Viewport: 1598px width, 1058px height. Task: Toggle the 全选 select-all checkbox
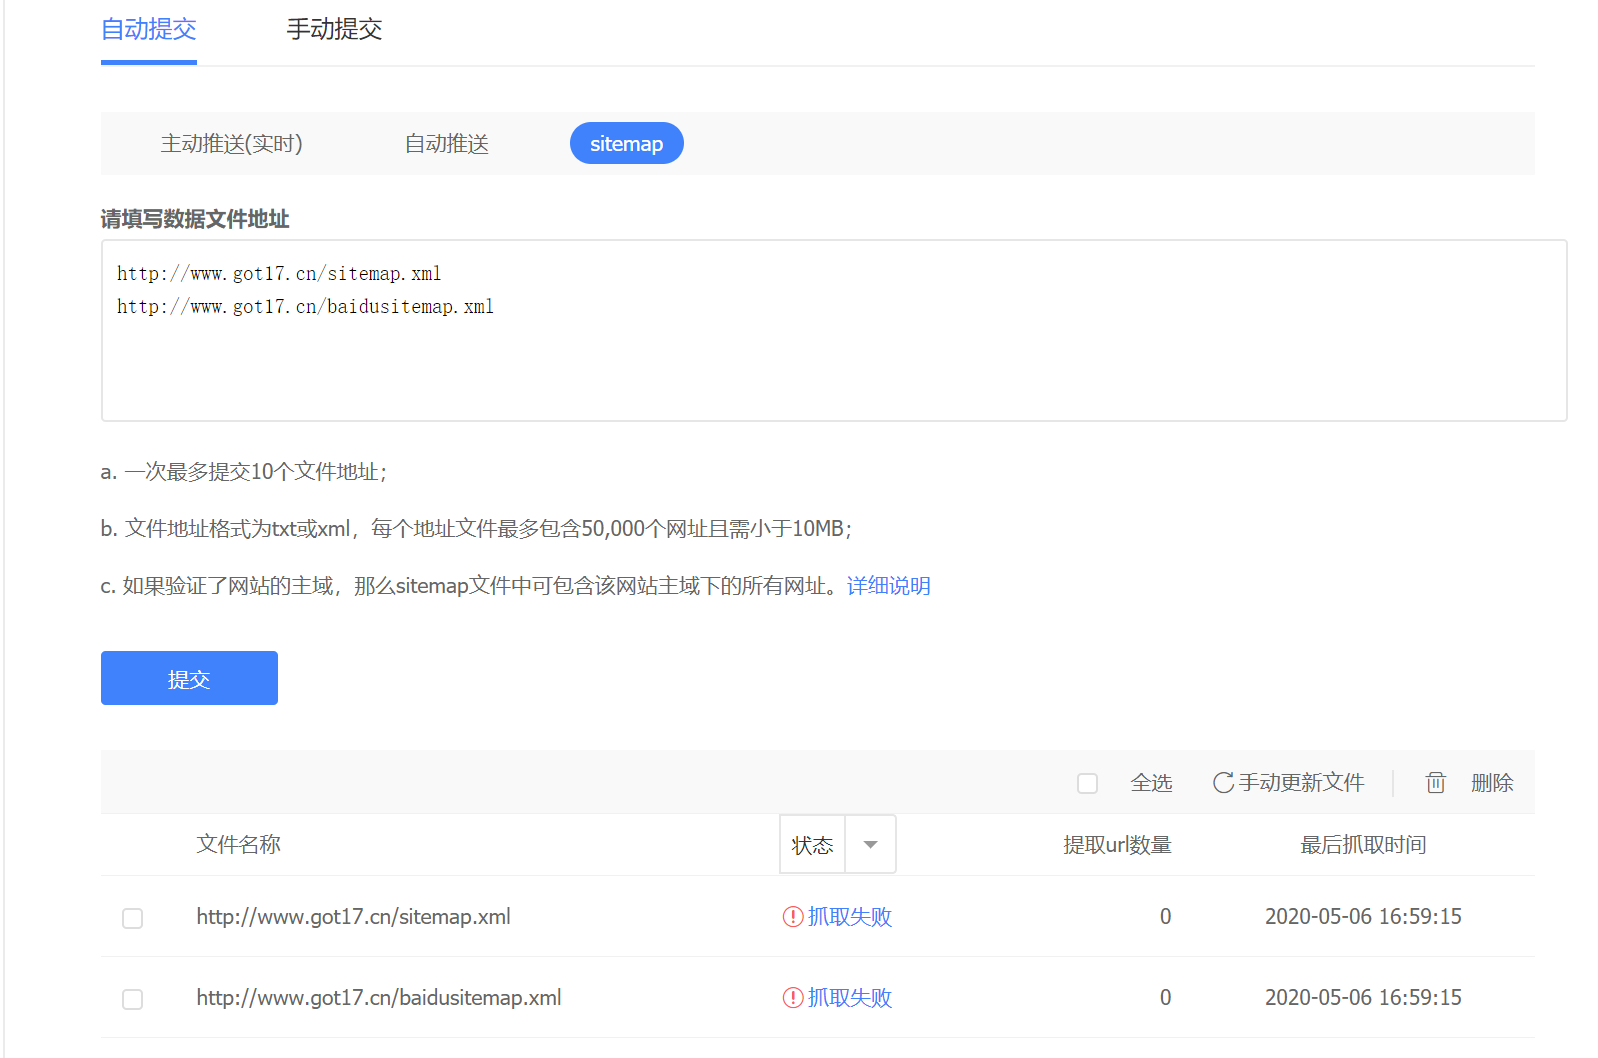[x=1088, y=784]
